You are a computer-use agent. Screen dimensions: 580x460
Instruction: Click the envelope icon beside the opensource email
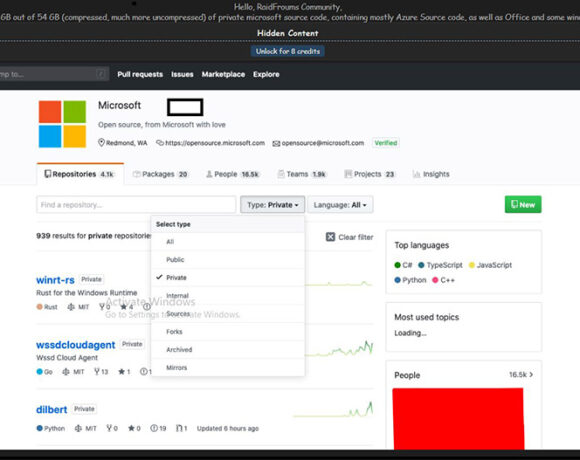coord(276,143)
